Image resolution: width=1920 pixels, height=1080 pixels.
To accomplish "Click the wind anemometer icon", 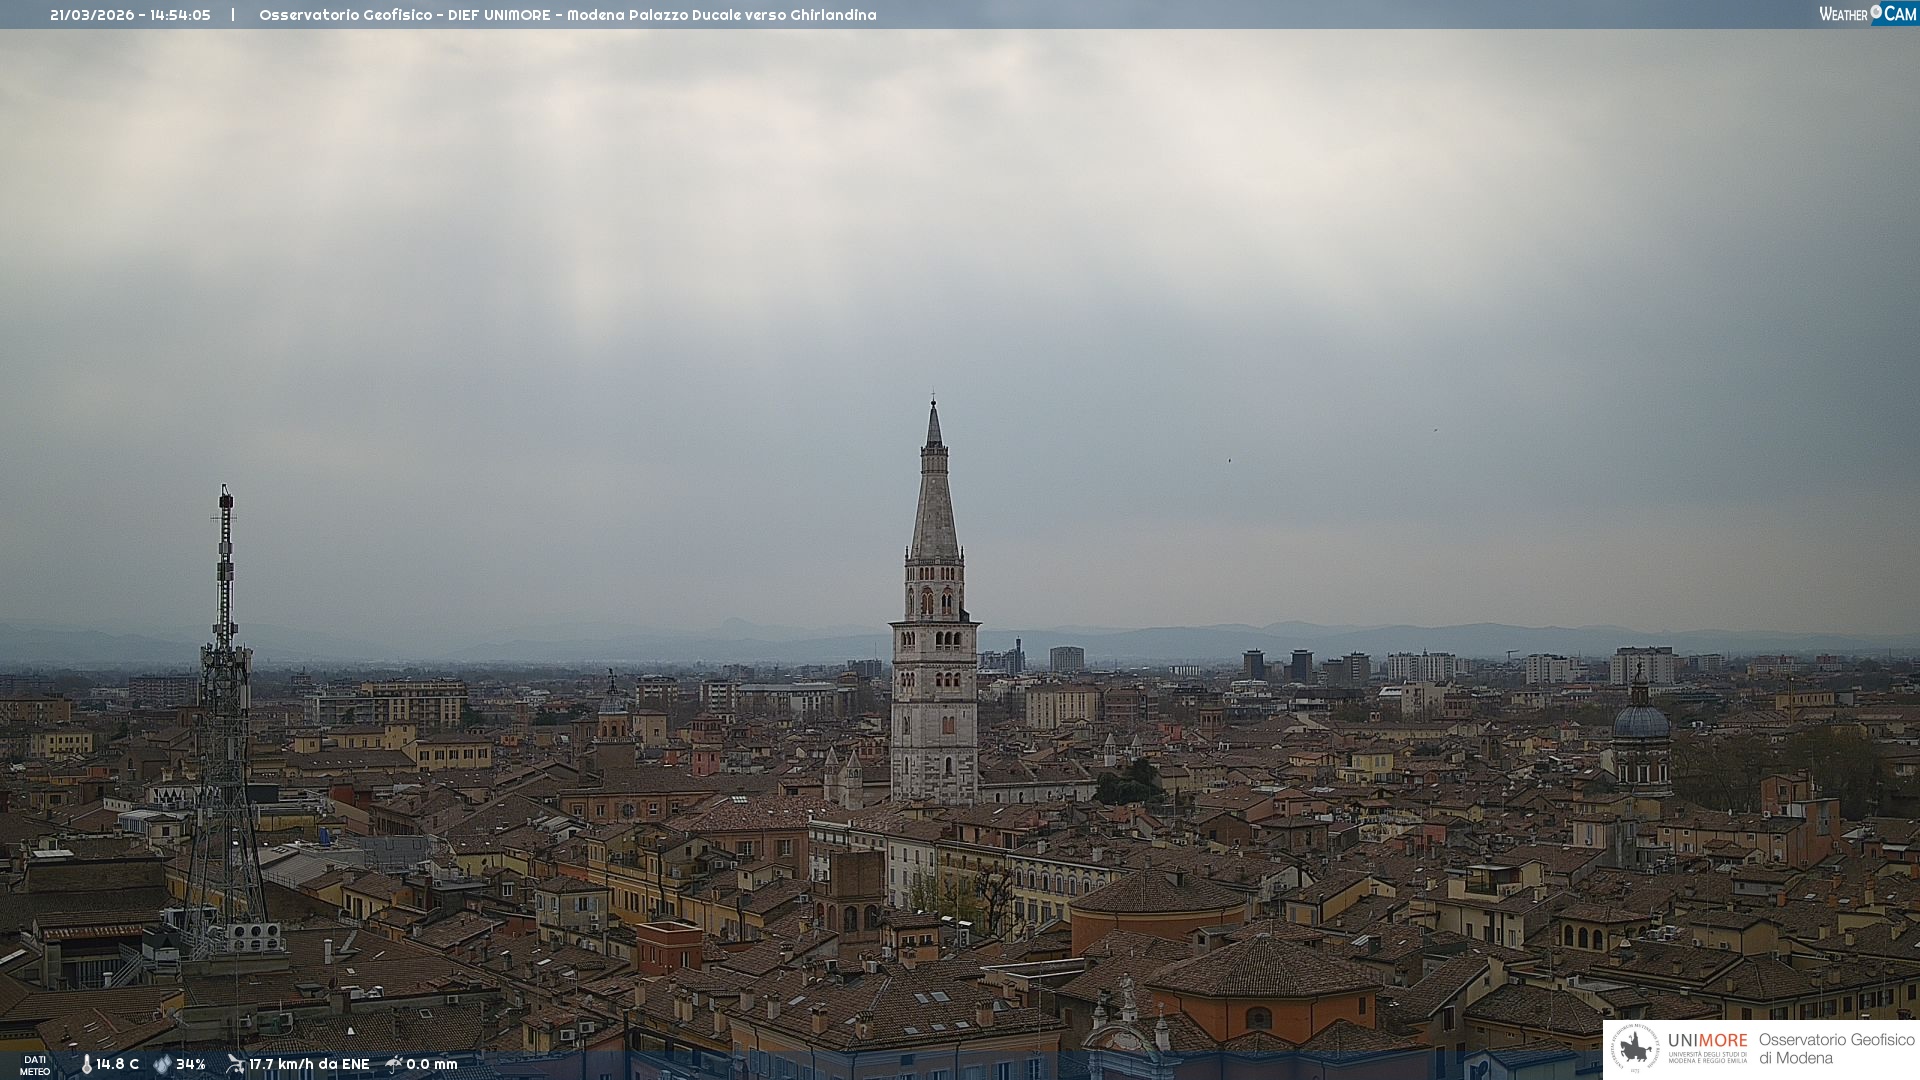I will (235, 1064).
